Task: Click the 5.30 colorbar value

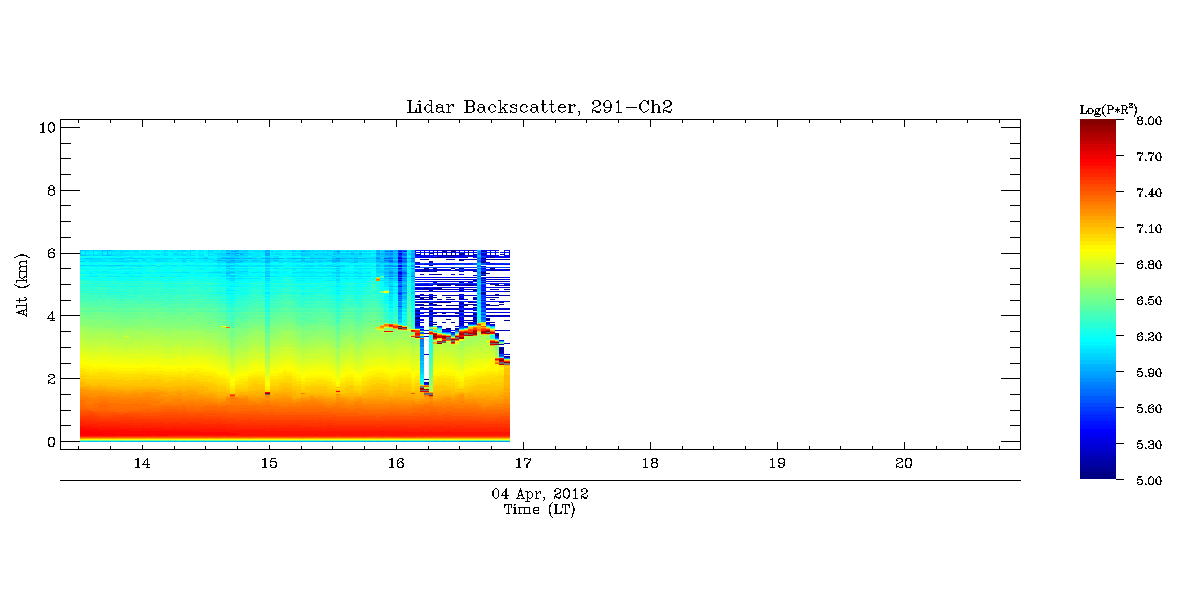Action: pyautogui.click(x=1148, y=445)
